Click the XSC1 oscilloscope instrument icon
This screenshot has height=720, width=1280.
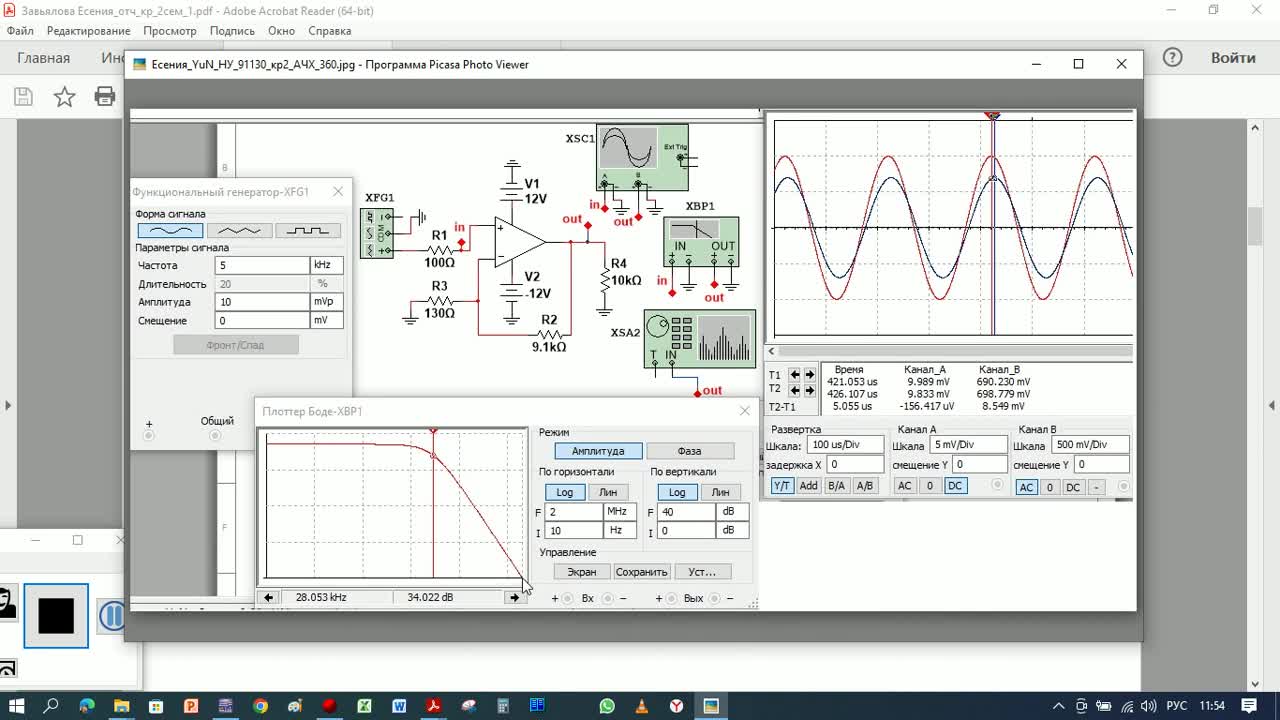click(x=642, y=157)
